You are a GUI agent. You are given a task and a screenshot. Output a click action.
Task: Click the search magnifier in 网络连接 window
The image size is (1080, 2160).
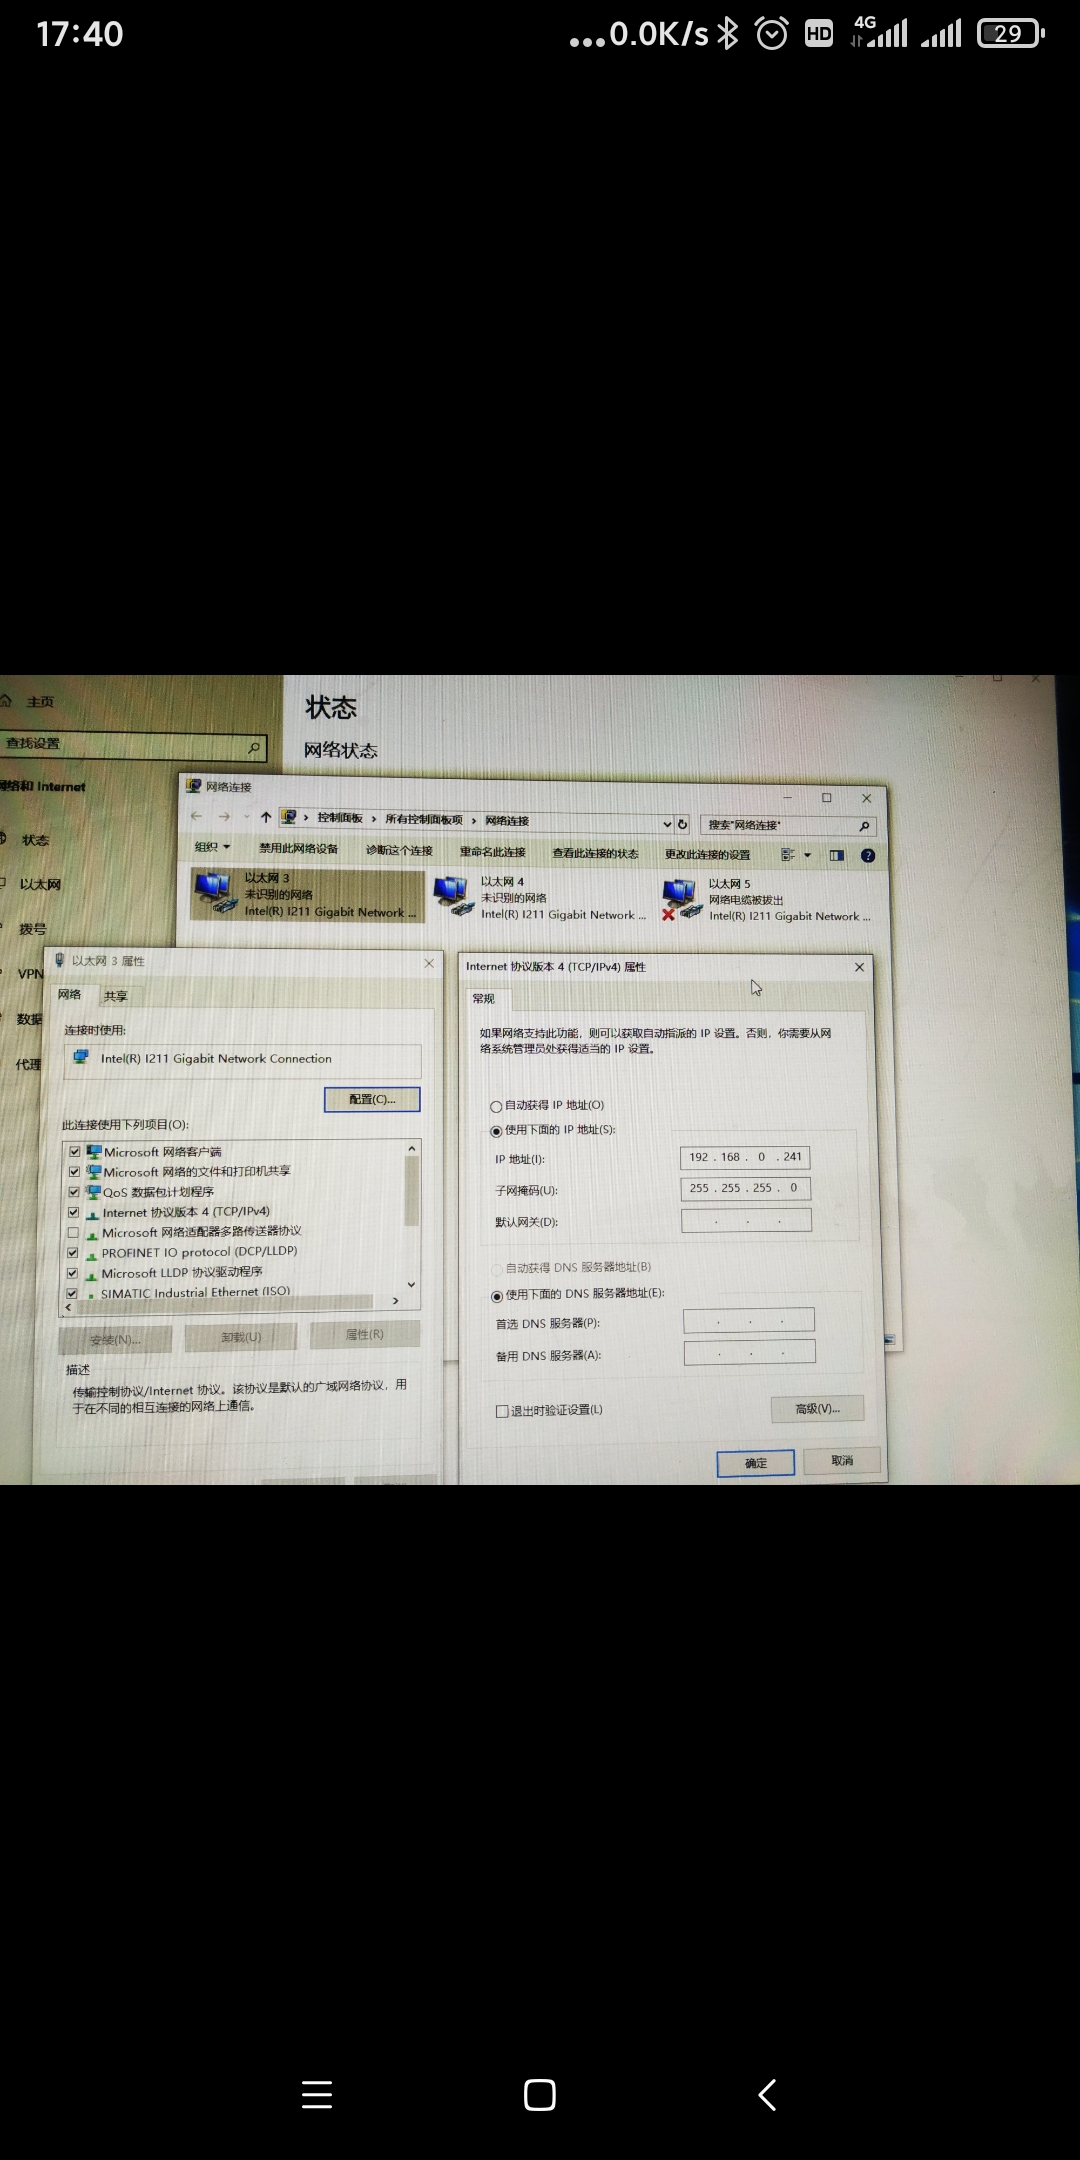point(864,826)
